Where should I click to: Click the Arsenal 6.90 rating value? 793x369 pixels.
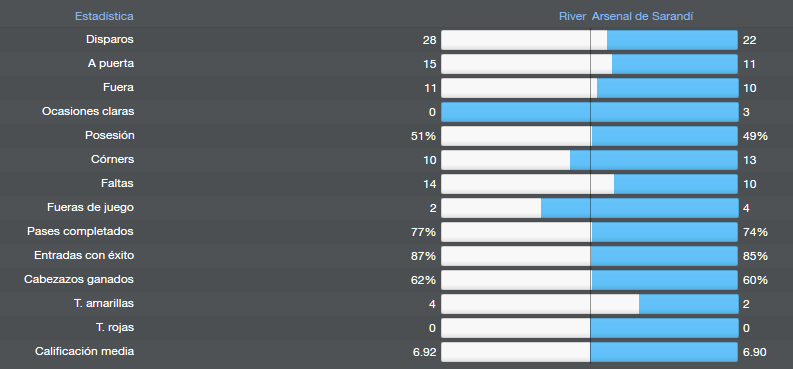click(755, 352)
